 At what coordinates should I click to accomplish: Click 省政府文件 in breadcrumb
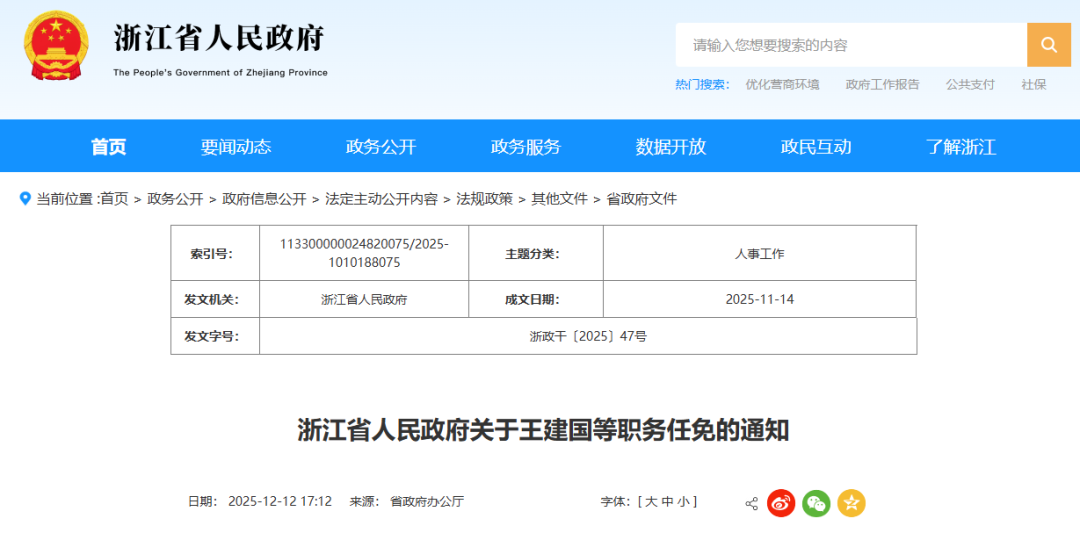(x=642, y=199)
